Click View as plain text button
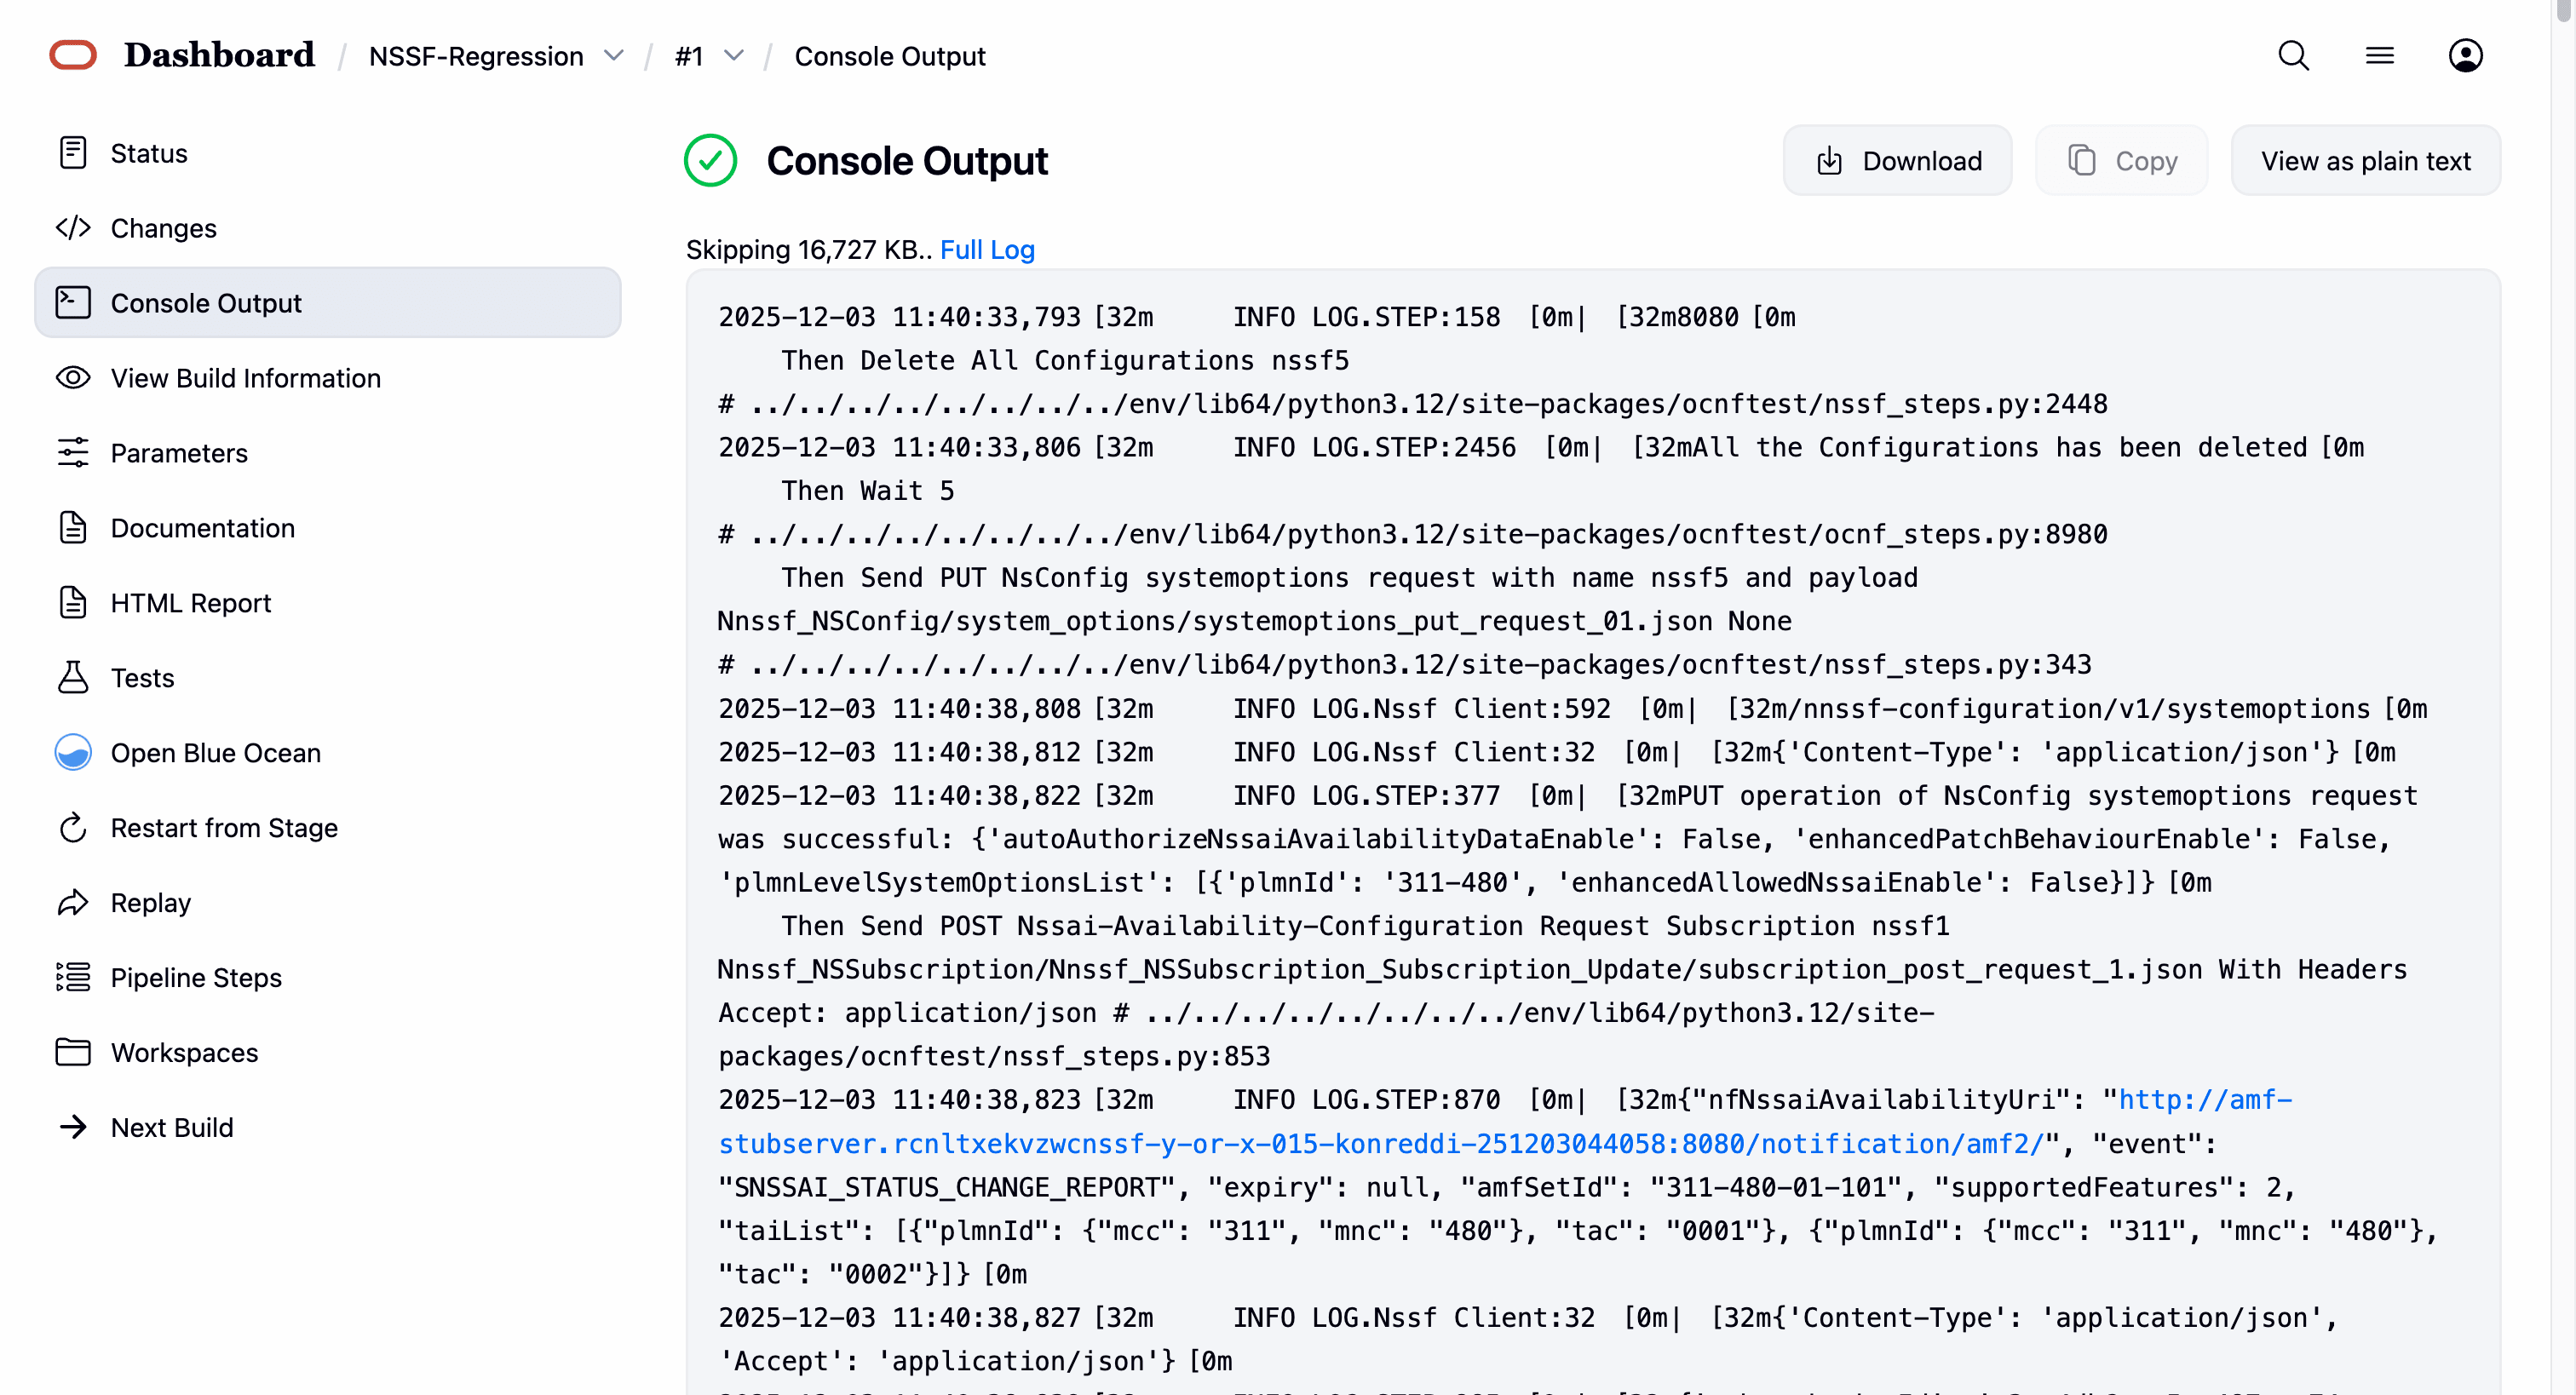2576x1395 pixels. tap(2365, 161)
